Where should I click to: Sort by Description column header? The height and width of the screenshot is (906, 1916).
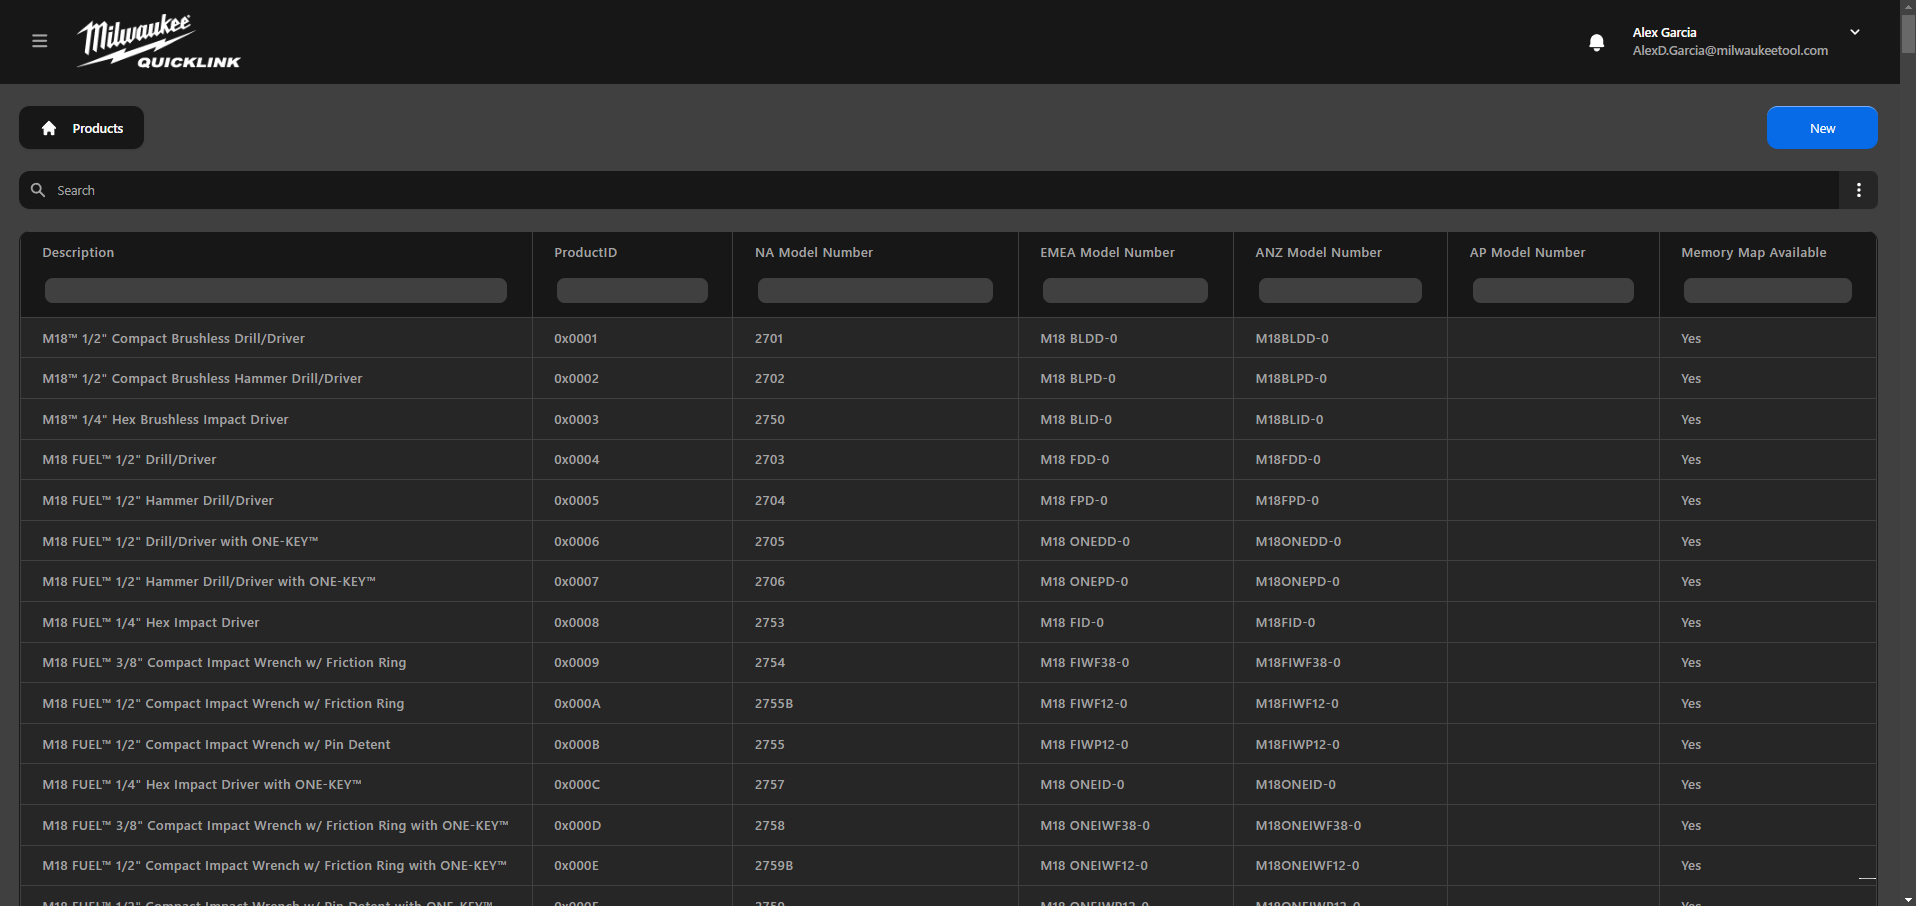click(78, 252)
